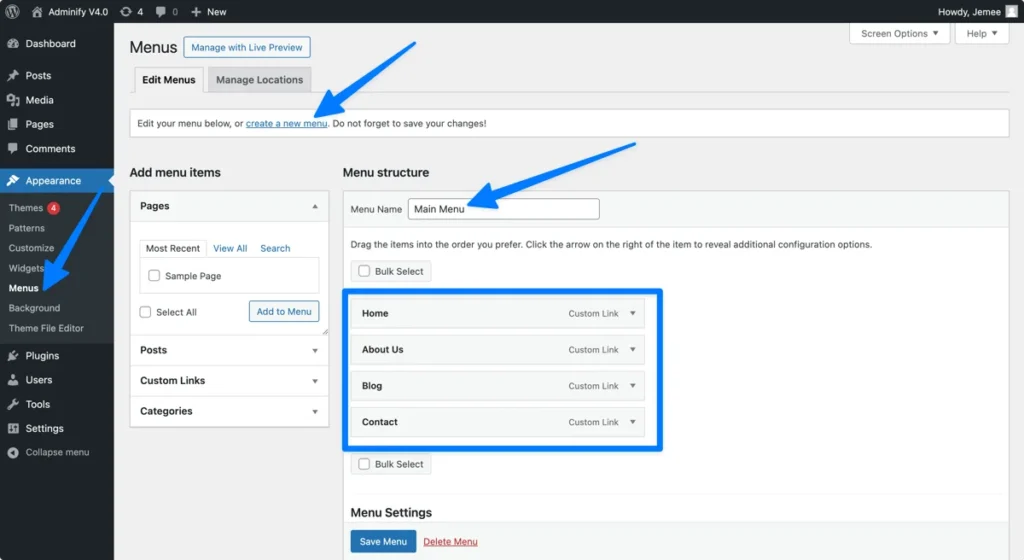The image size is (1024, 560).
Task: Expand the Custom Links section
Action: (x=229, y=381)
